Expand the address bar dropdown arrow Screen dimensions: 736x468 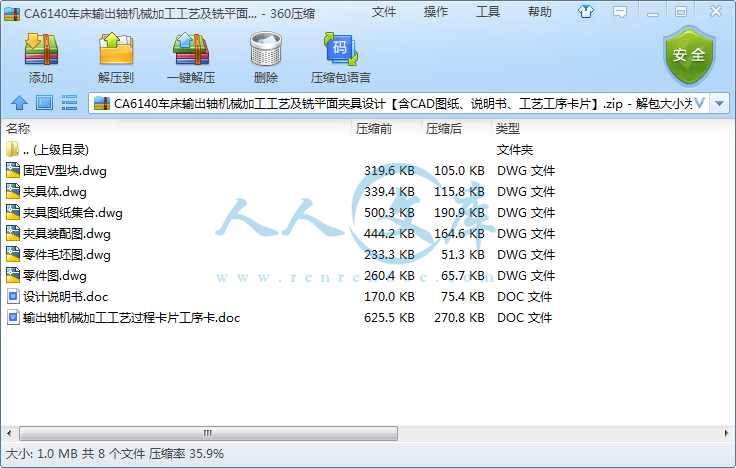[x=720, y=103]
